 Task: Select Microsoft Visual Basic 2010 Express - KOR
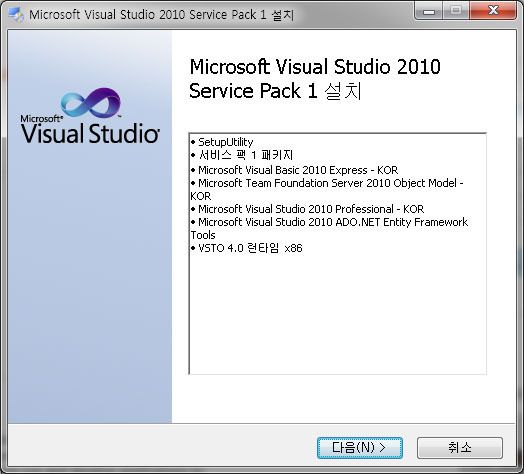coord(294,170)
